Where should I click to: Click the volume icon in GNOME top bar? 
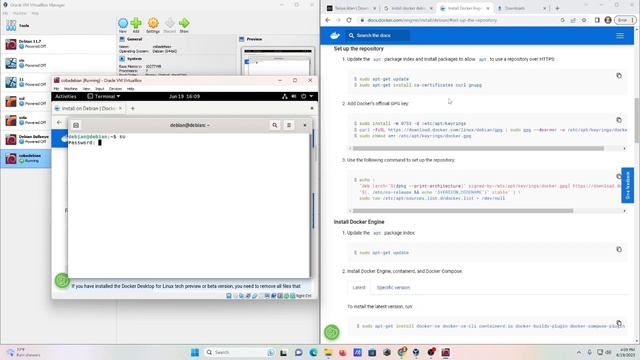click(x=294, y=96)
